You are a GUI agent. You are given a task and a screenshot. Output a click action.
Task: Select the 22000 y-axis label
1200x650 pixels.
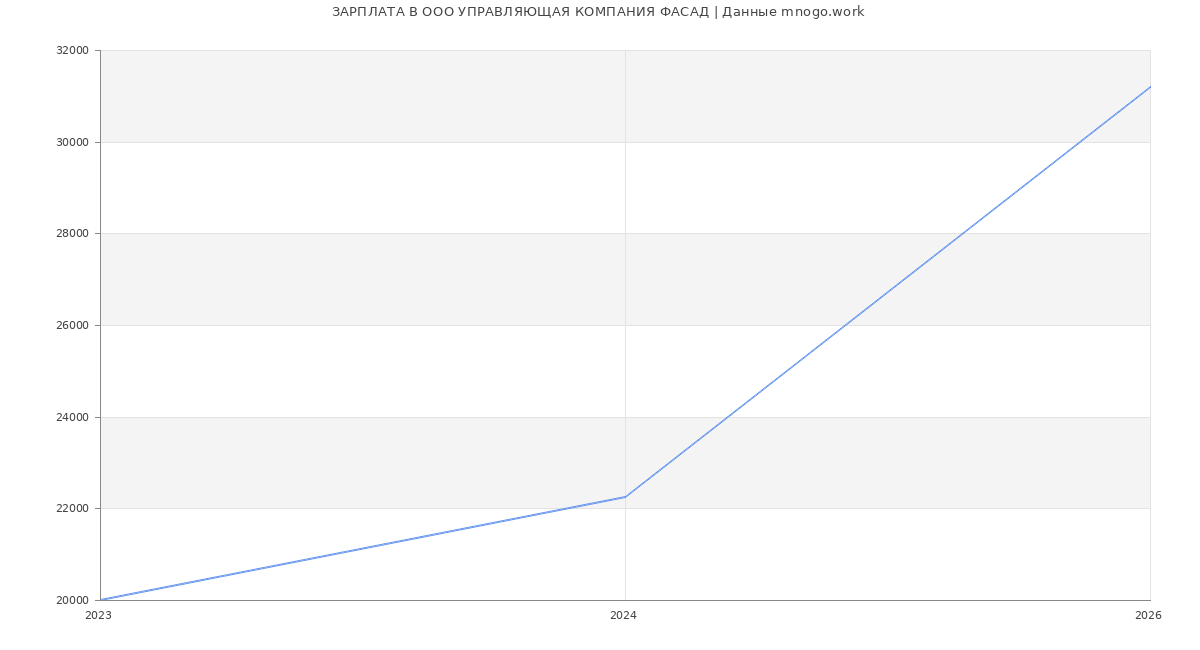click(72, 509)
